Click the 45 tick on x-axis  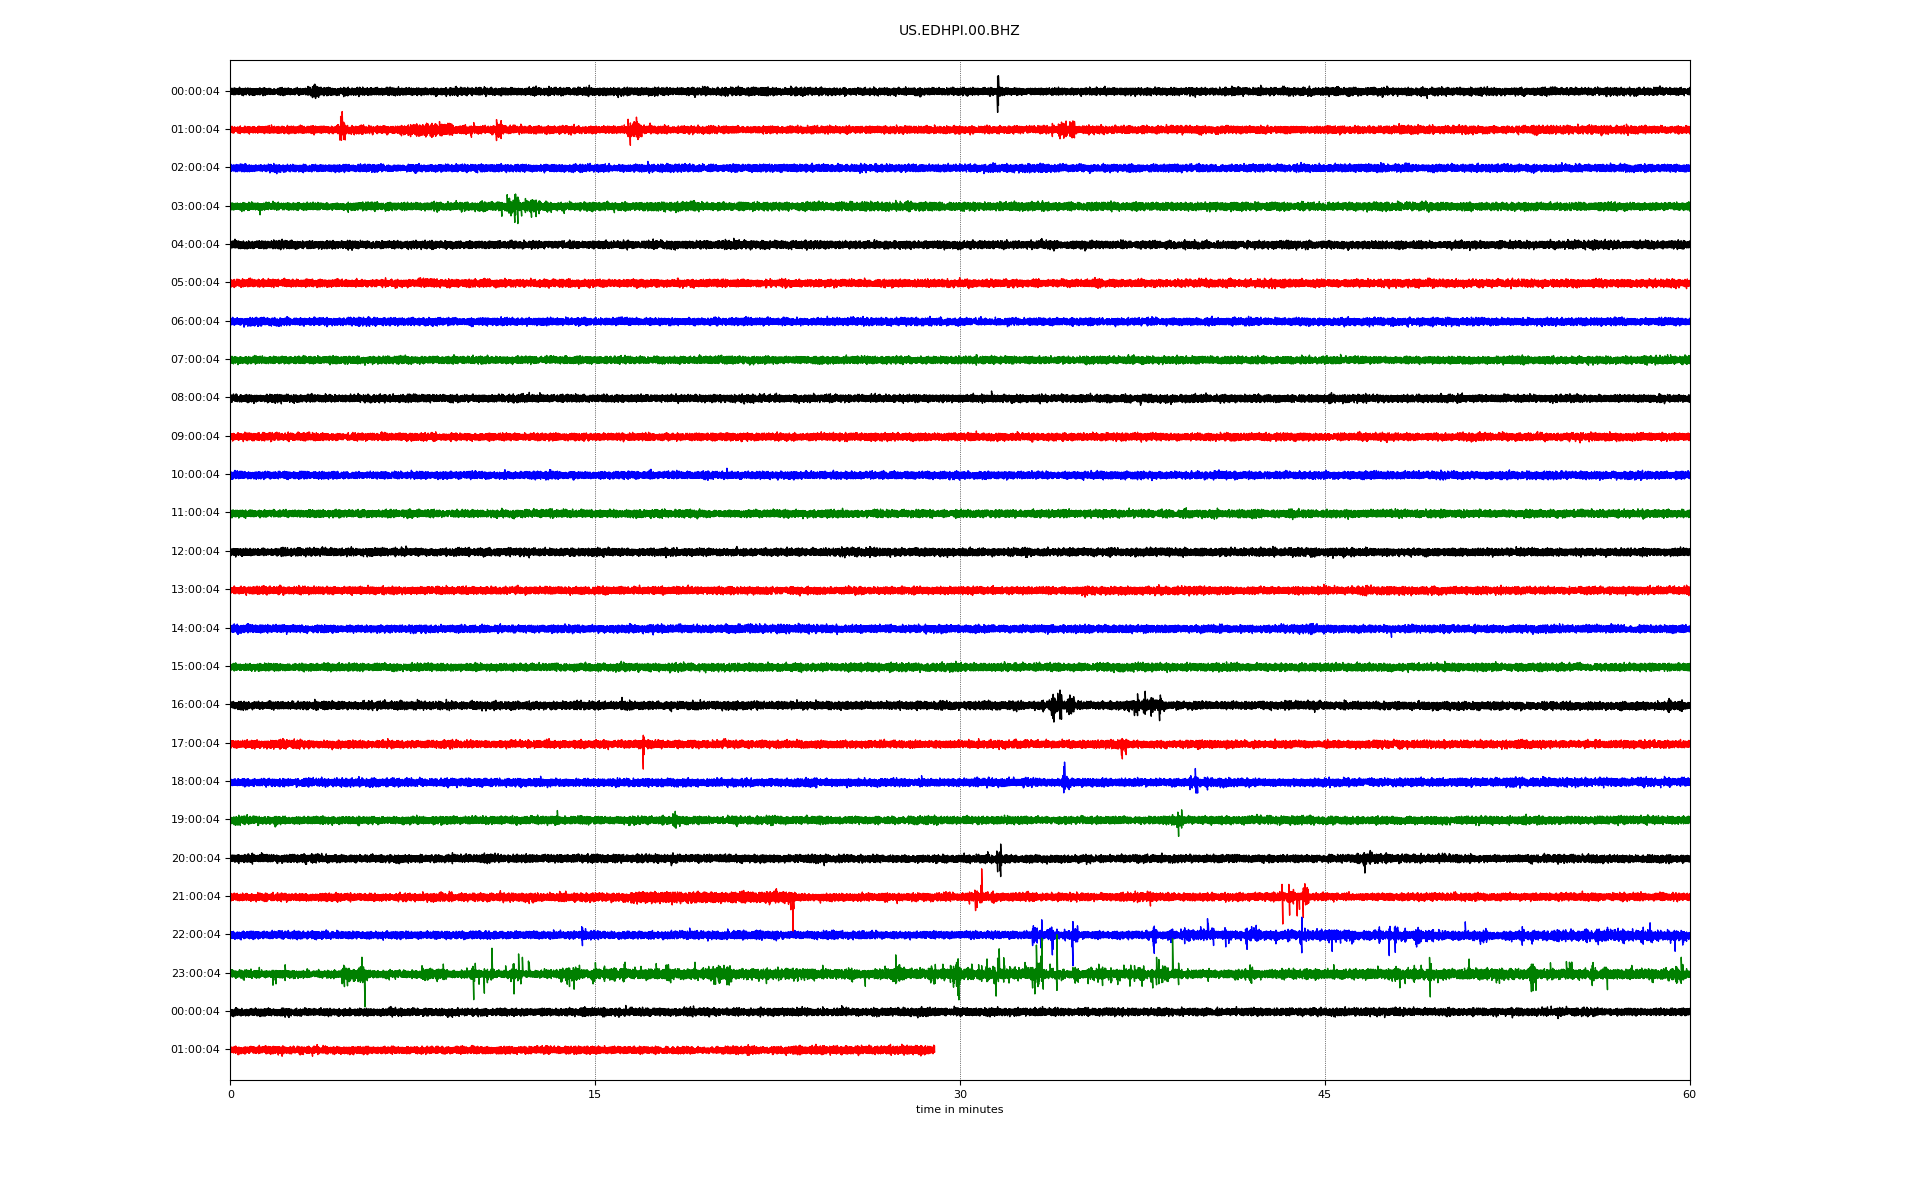tap(1325, 1094)
